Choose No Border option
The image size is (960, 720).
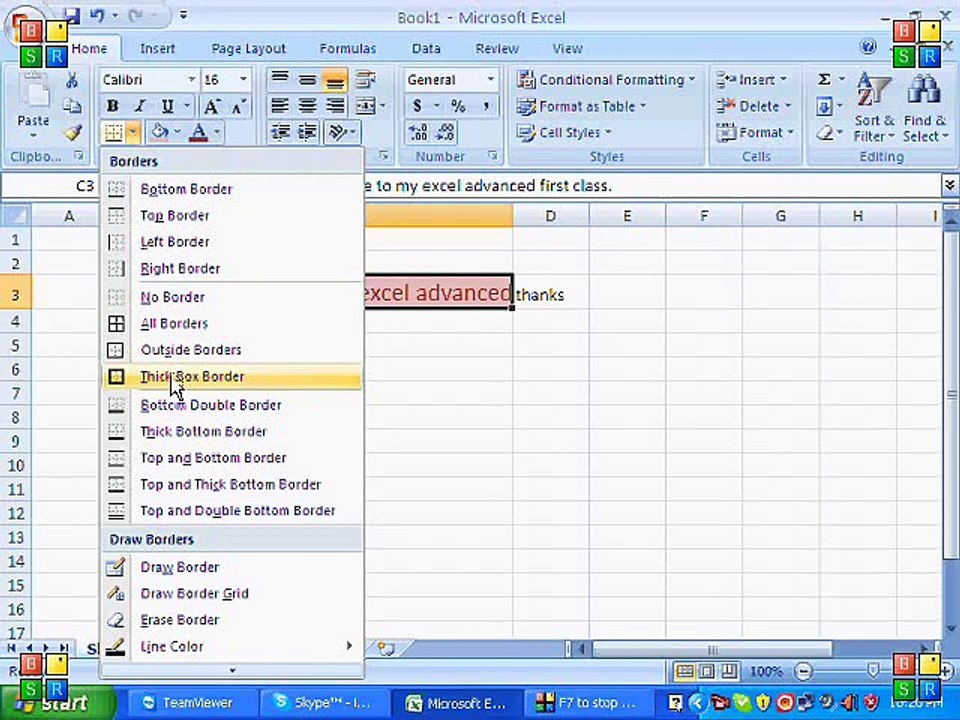coord(231,297)
